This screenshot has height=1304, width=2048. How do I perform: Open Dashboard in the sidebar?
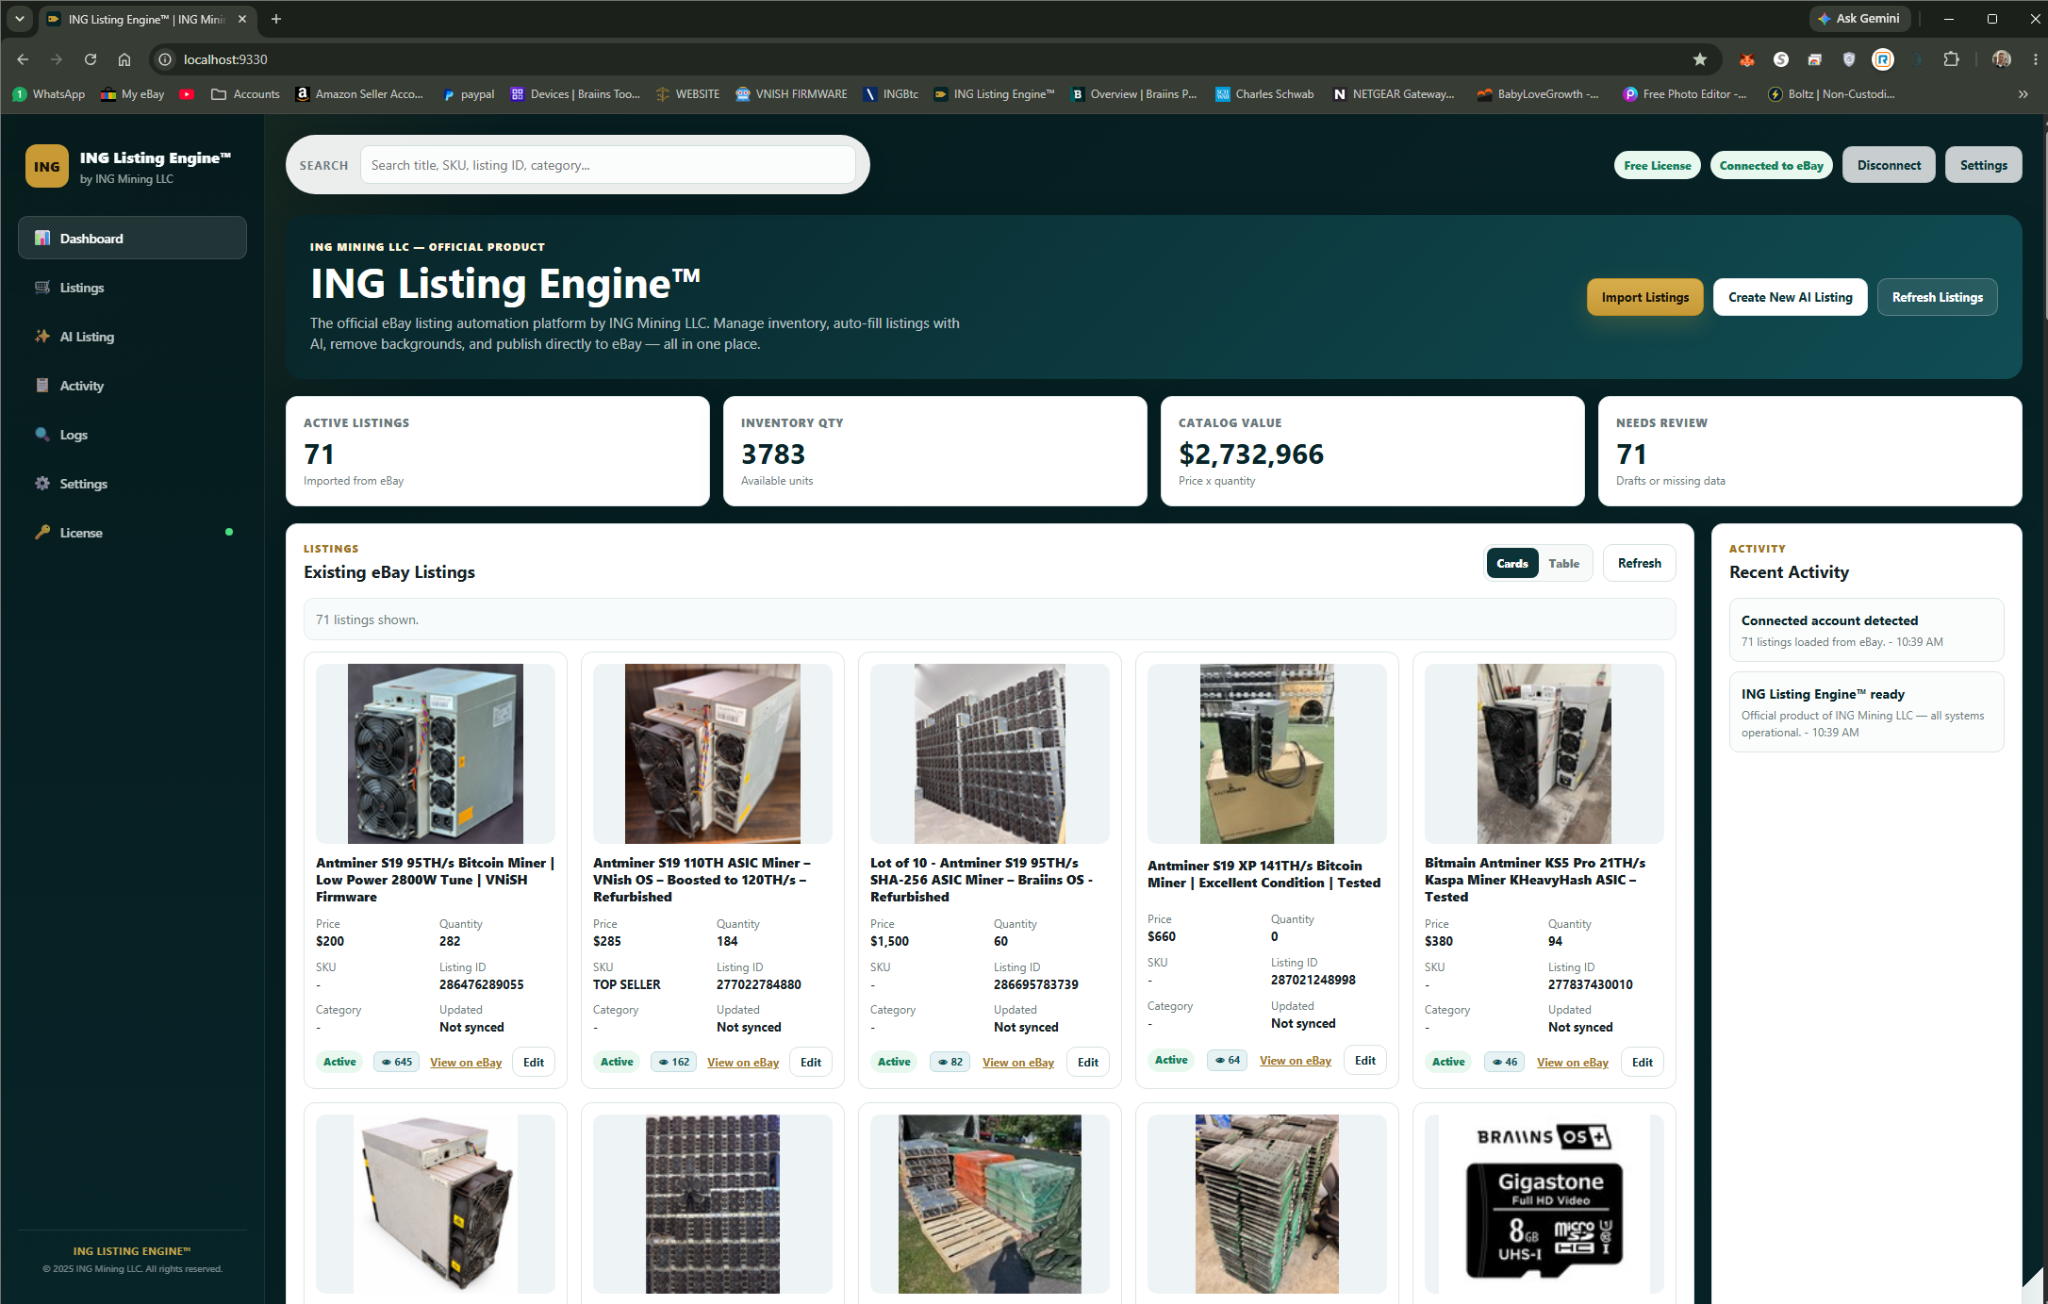pos(132,238)
